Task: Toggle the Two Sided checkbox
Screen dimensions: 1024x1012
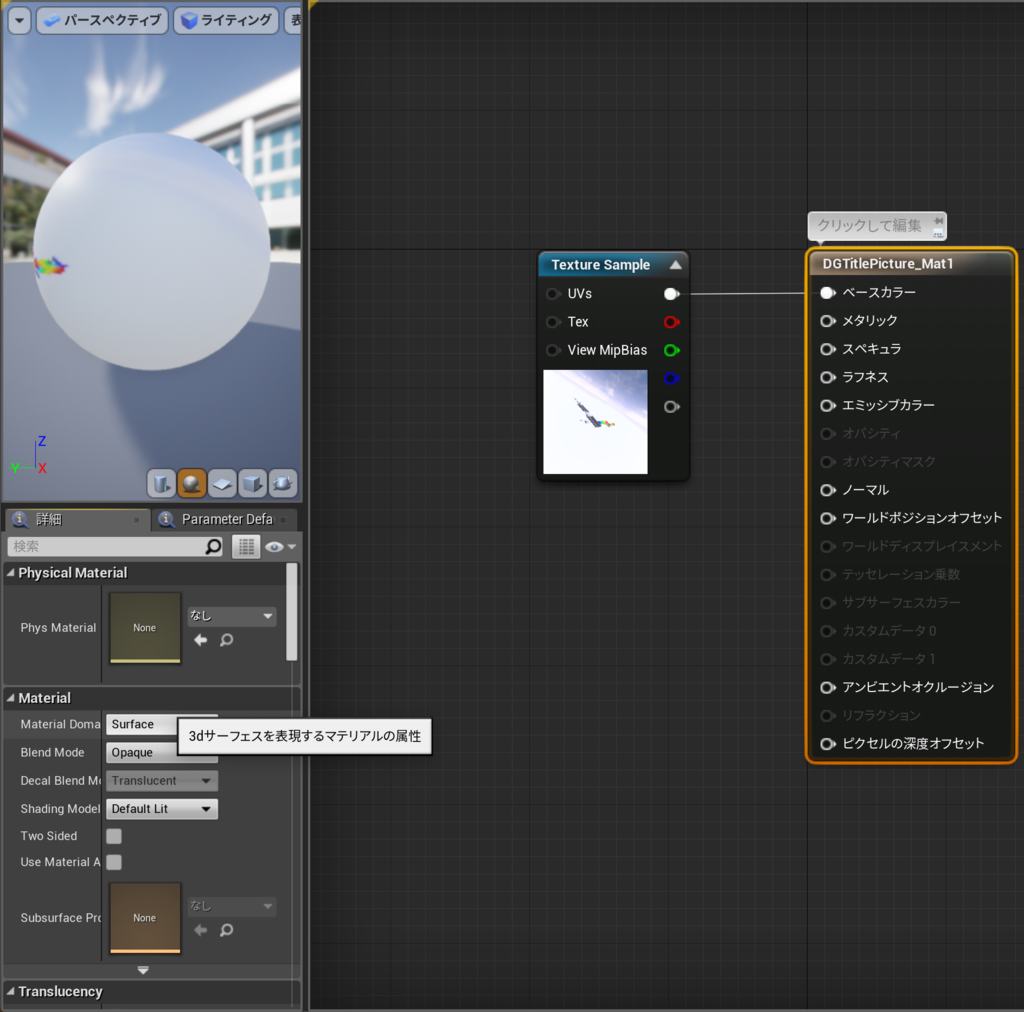Action: coord(114,836)
